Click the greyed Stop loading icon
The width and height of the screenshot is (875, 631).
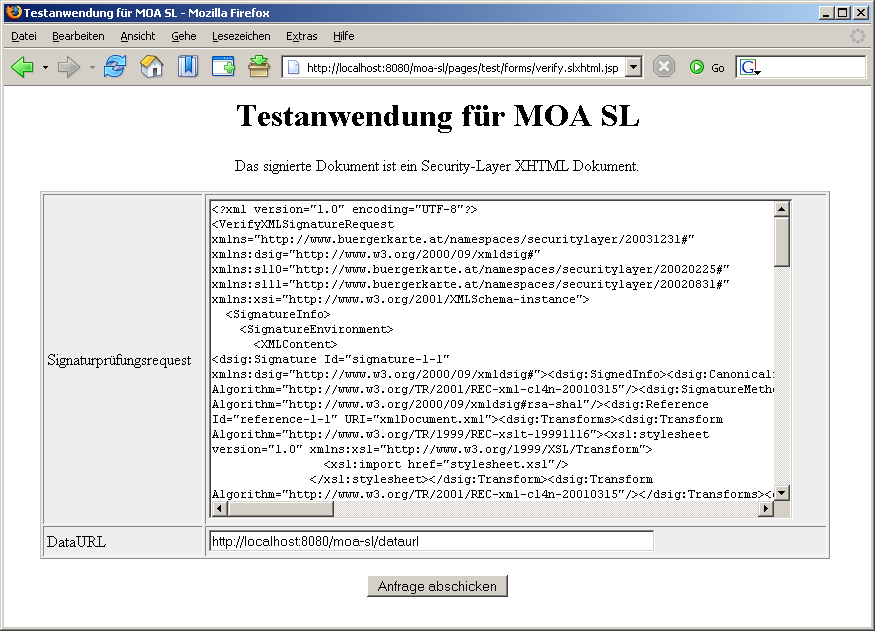(x=664, y=67)
